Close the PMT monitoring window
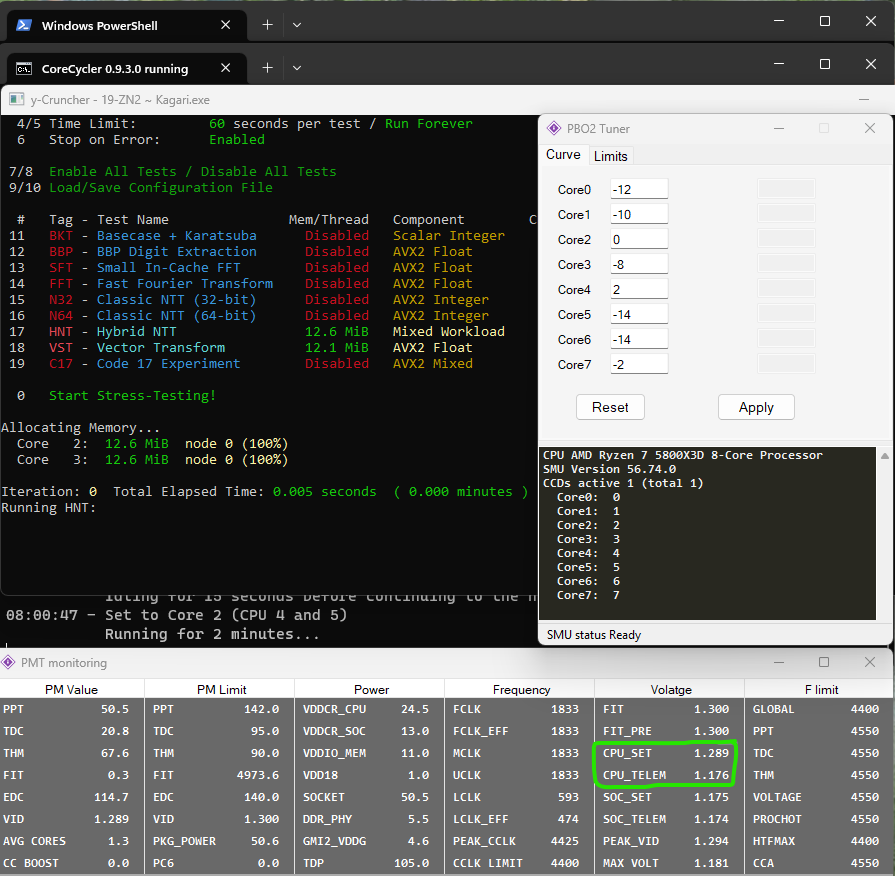 (x=869, y=662)
